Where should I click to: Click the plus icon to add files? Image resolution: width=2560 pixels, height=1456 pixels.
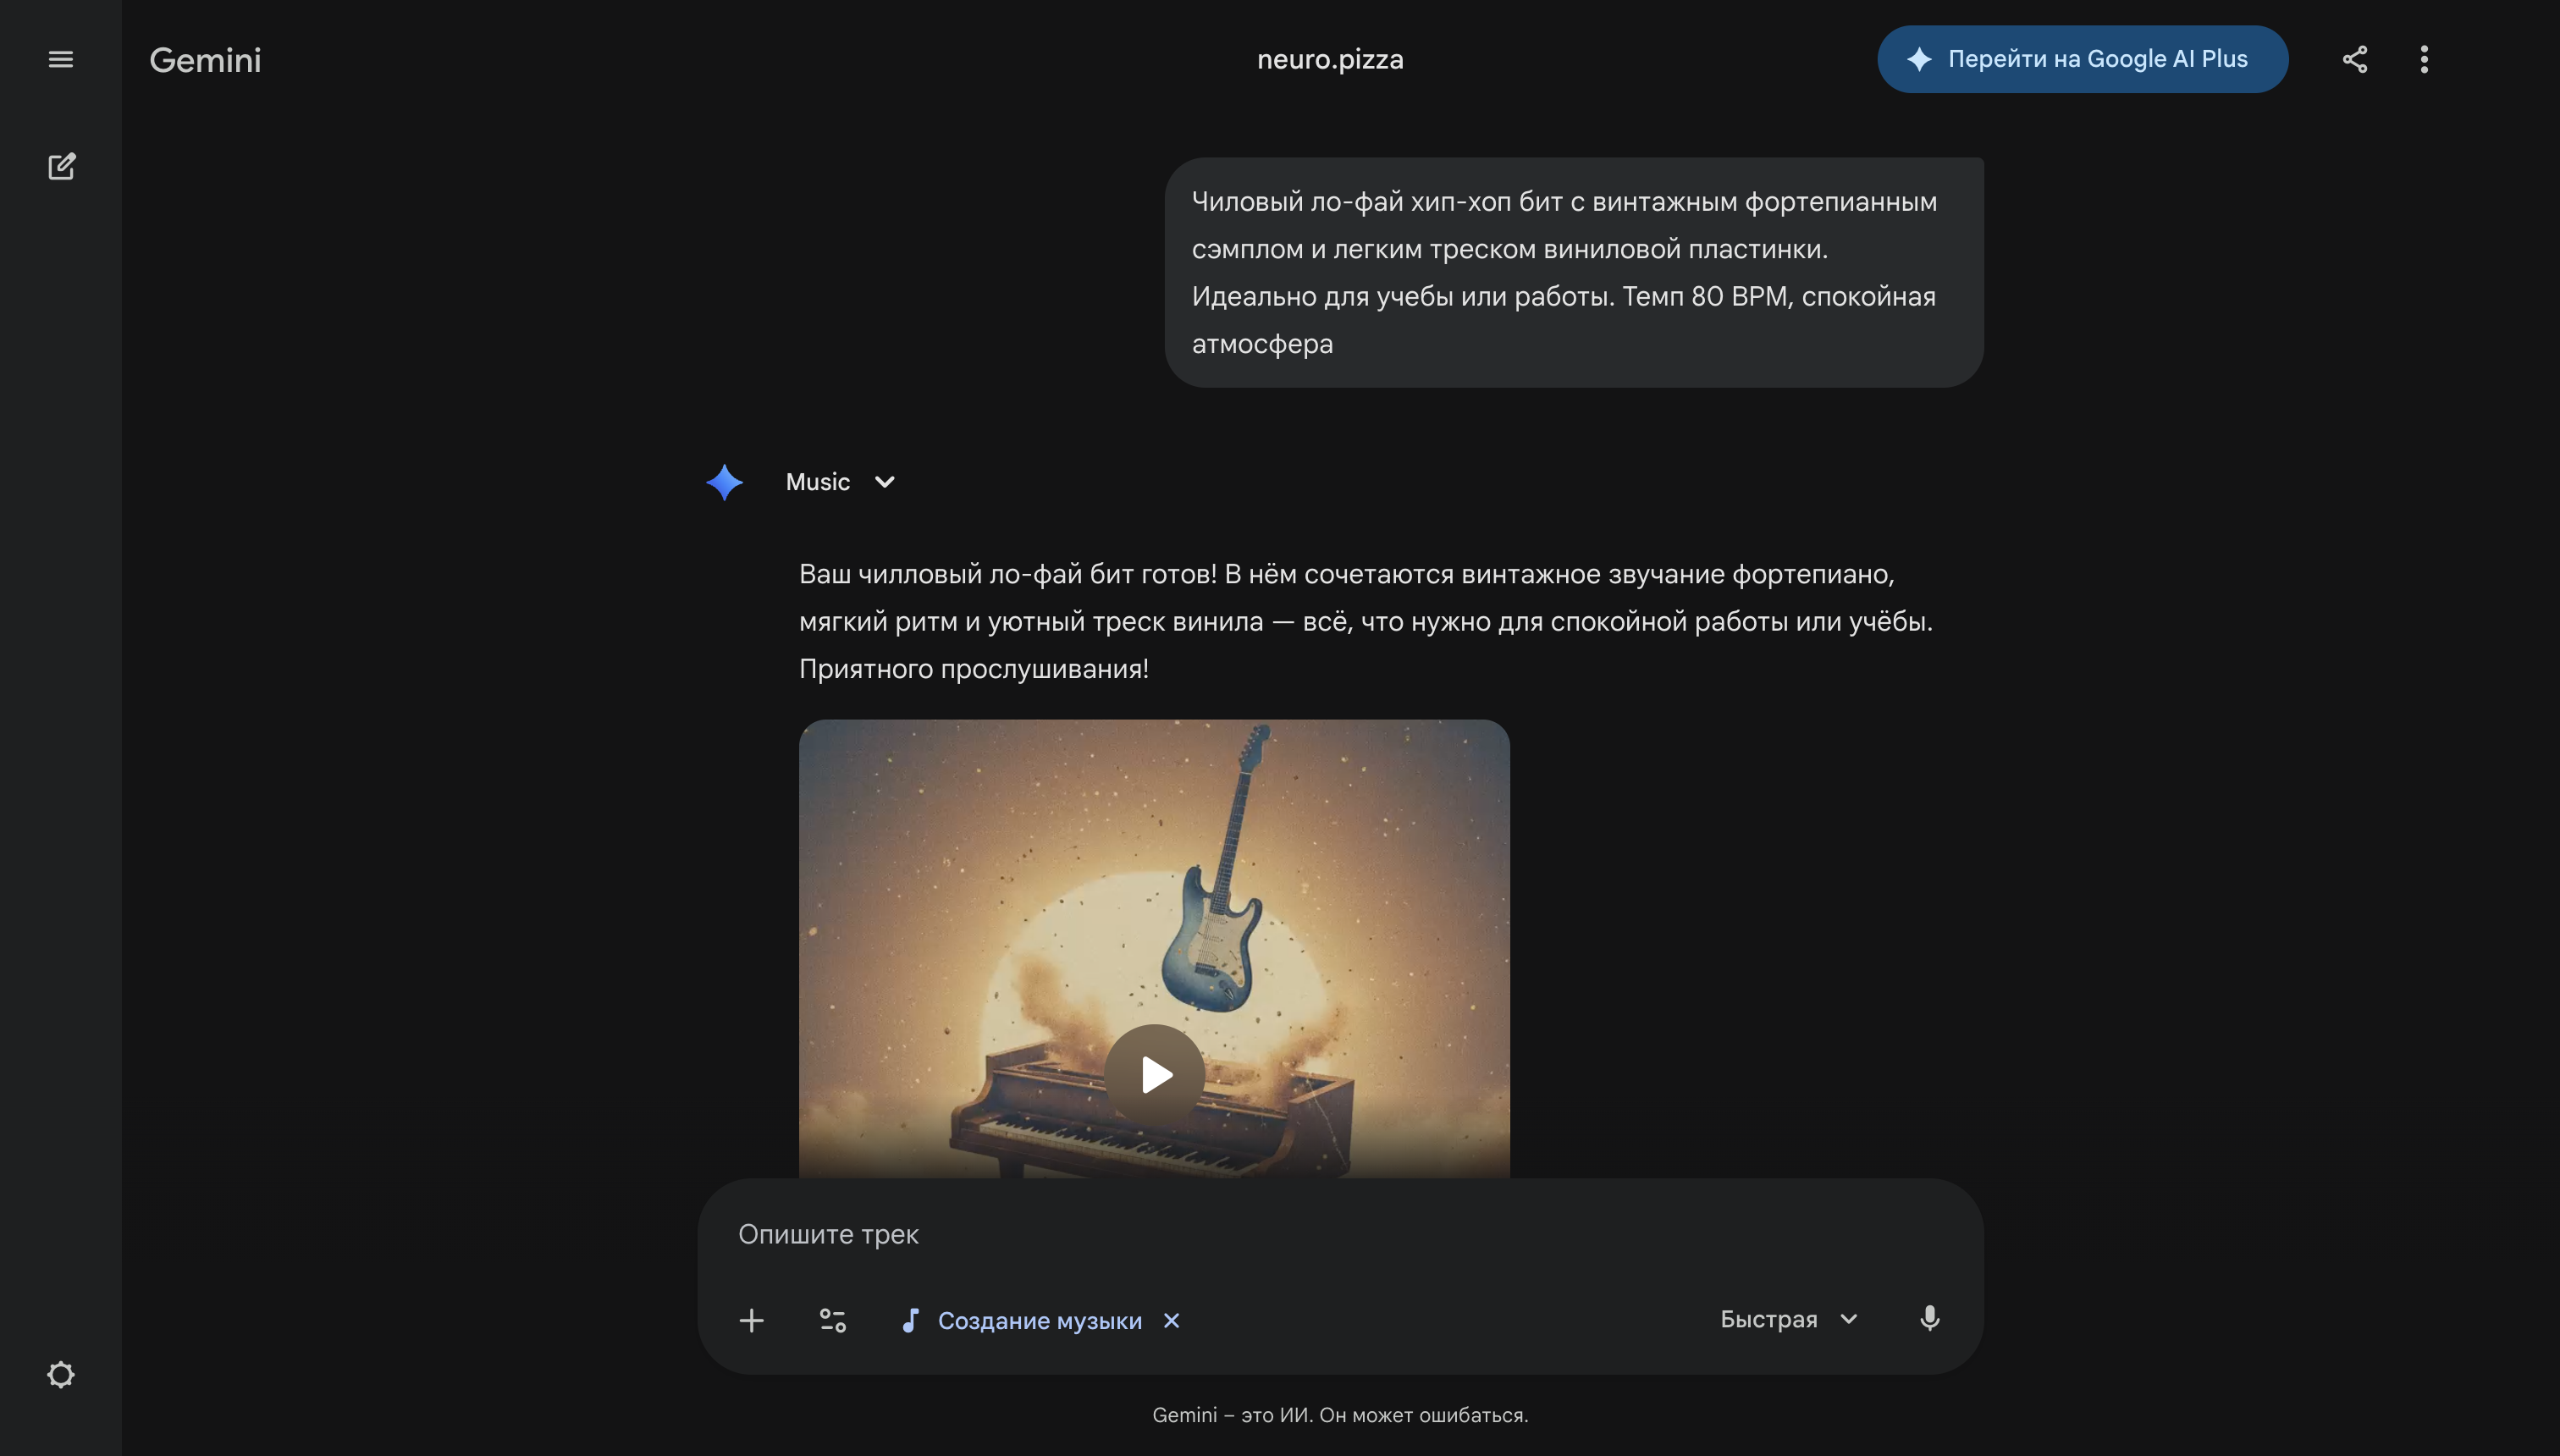[752, 1320]
